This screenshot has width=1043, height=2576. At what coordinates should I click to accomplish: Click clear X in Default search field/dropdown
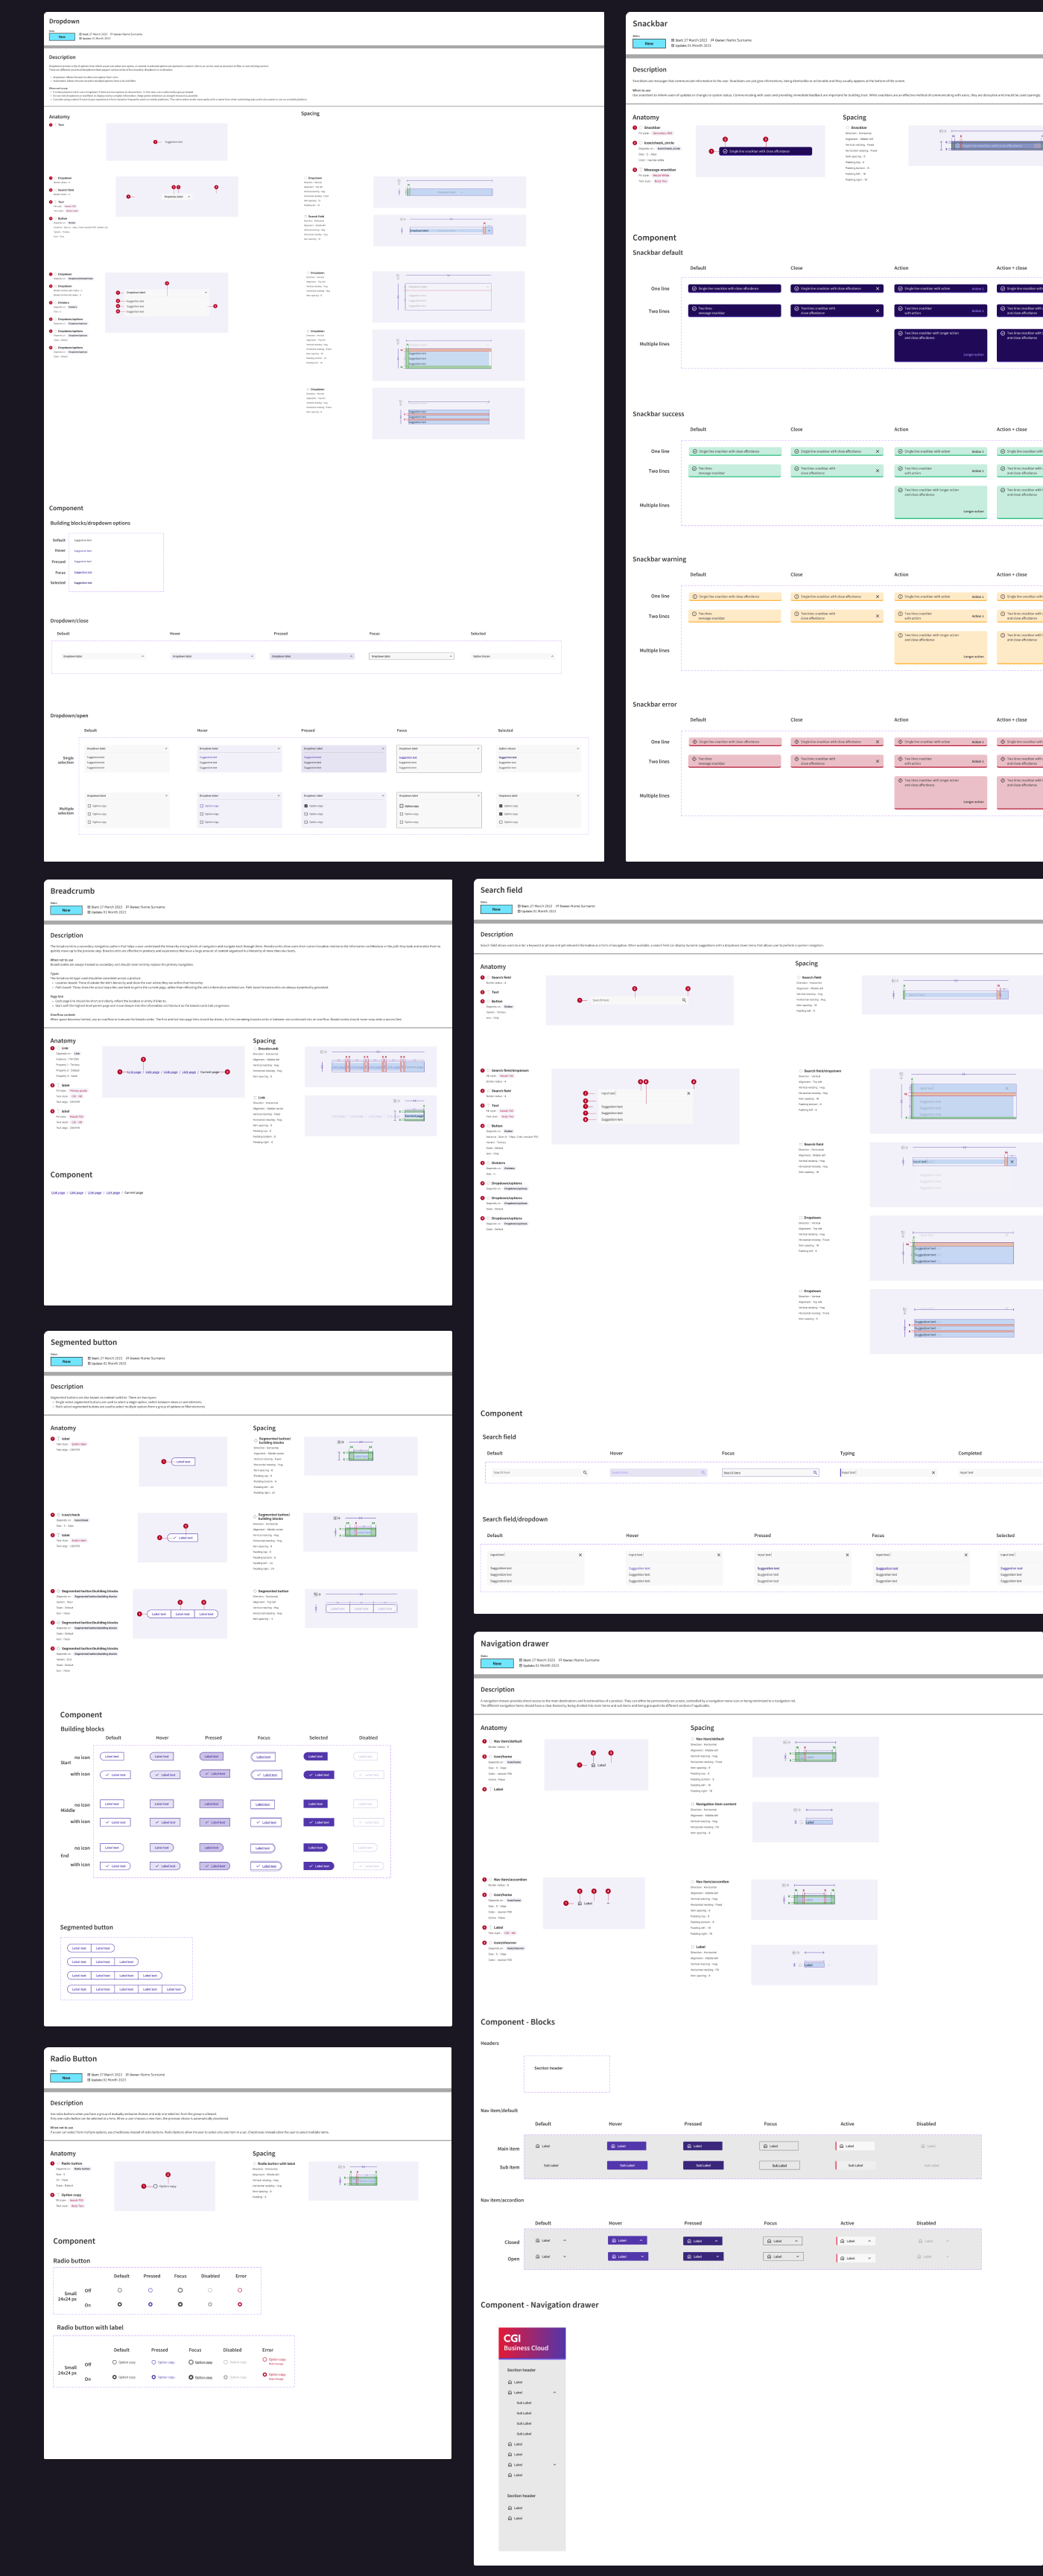pos(580,1555)
